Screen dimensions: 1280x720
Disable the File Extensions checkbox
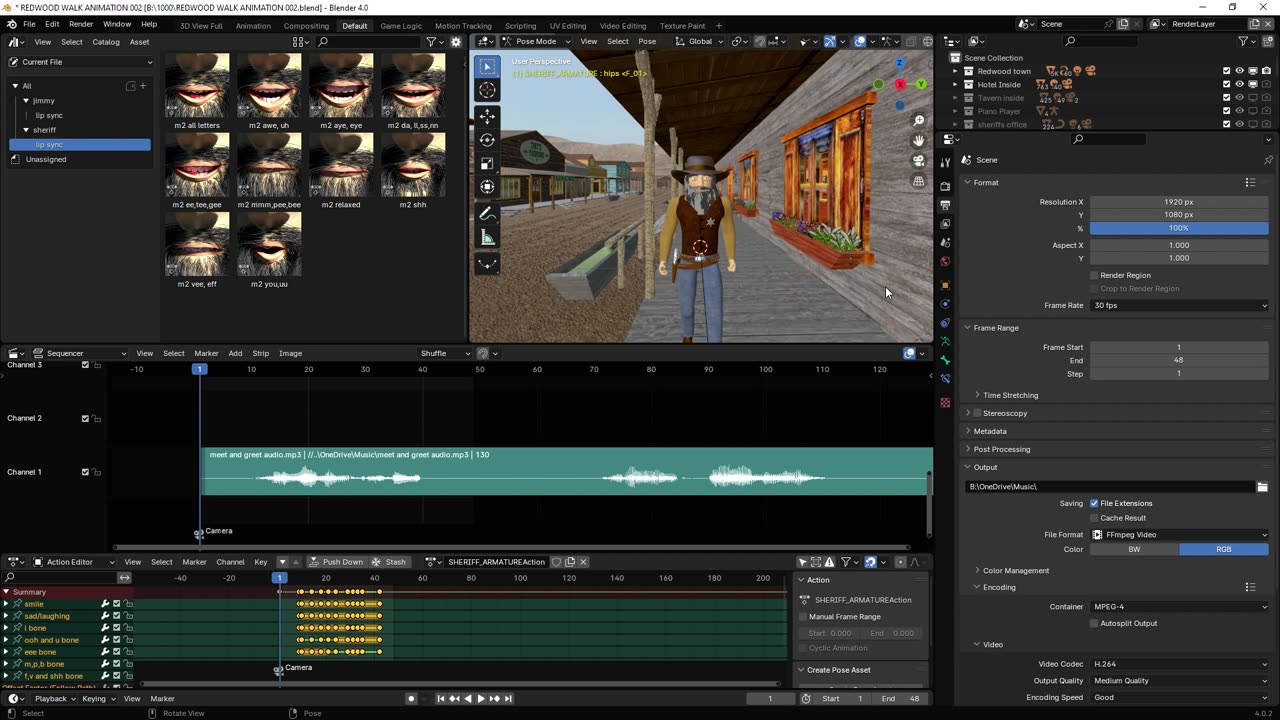coord(1094,503)
